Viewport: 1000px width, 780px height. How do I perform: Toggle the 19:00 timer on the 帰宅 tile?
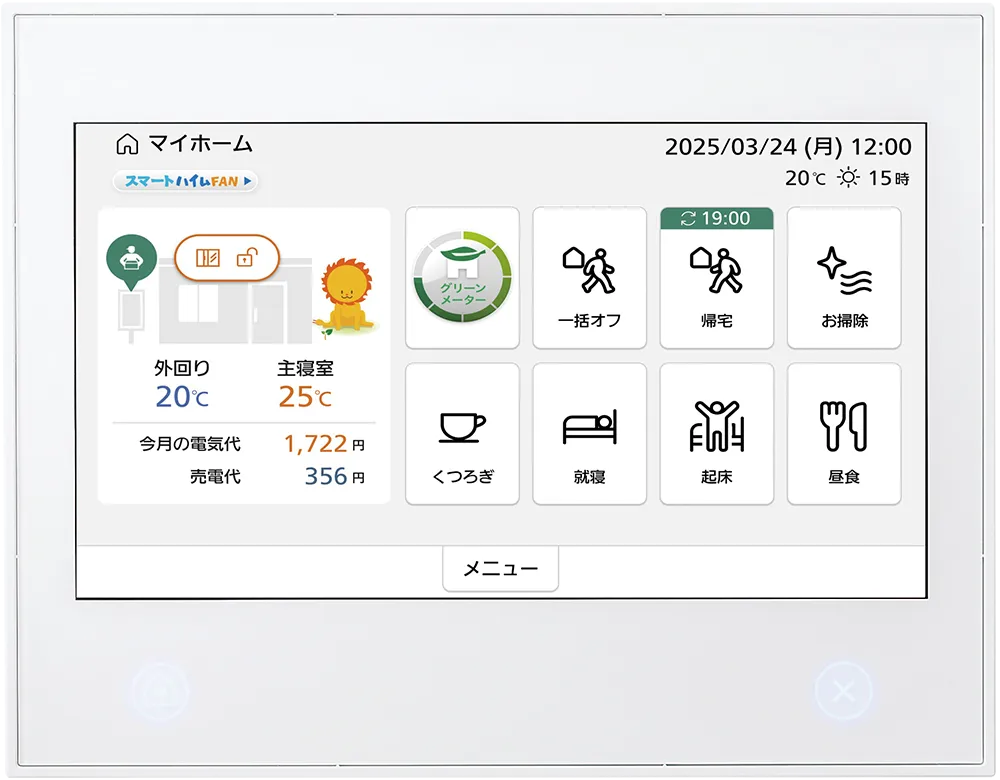pos(714,218)
